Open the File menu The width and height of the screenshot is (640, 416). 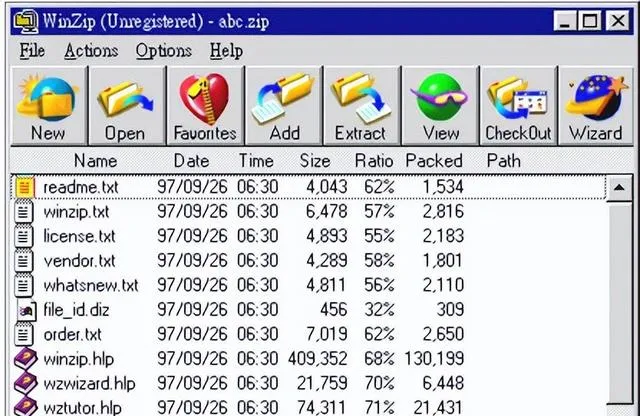[x=32, y=51]
